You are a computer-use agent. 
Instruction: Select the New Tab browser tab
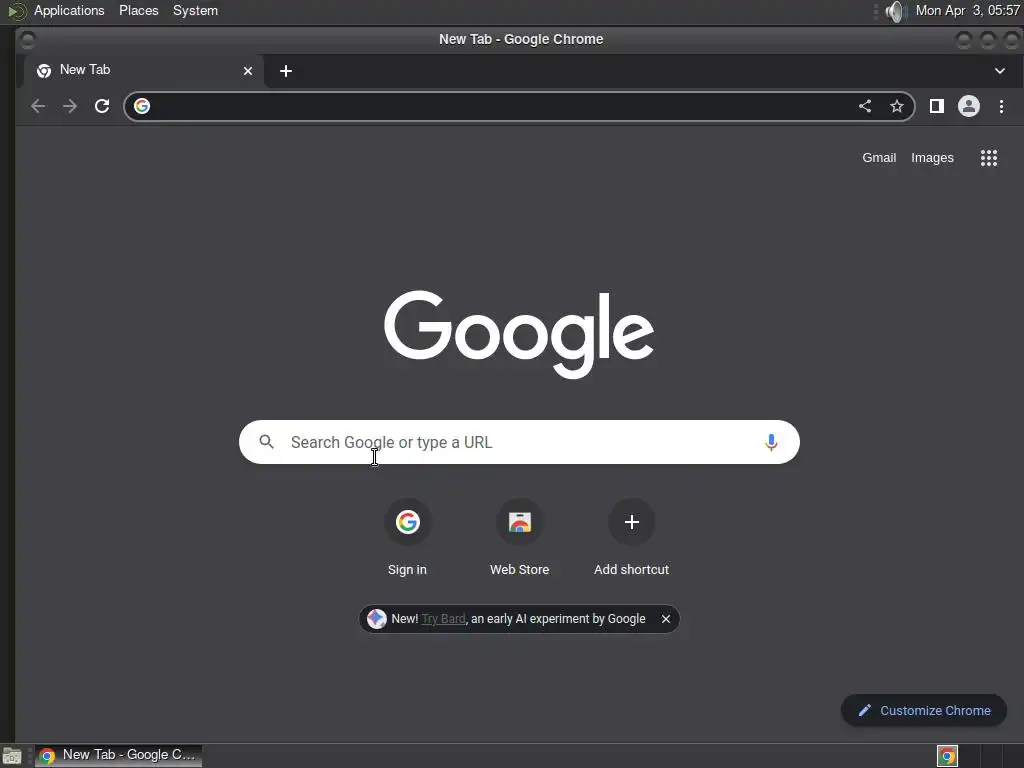pyautogui.click(x=144, y=71)
